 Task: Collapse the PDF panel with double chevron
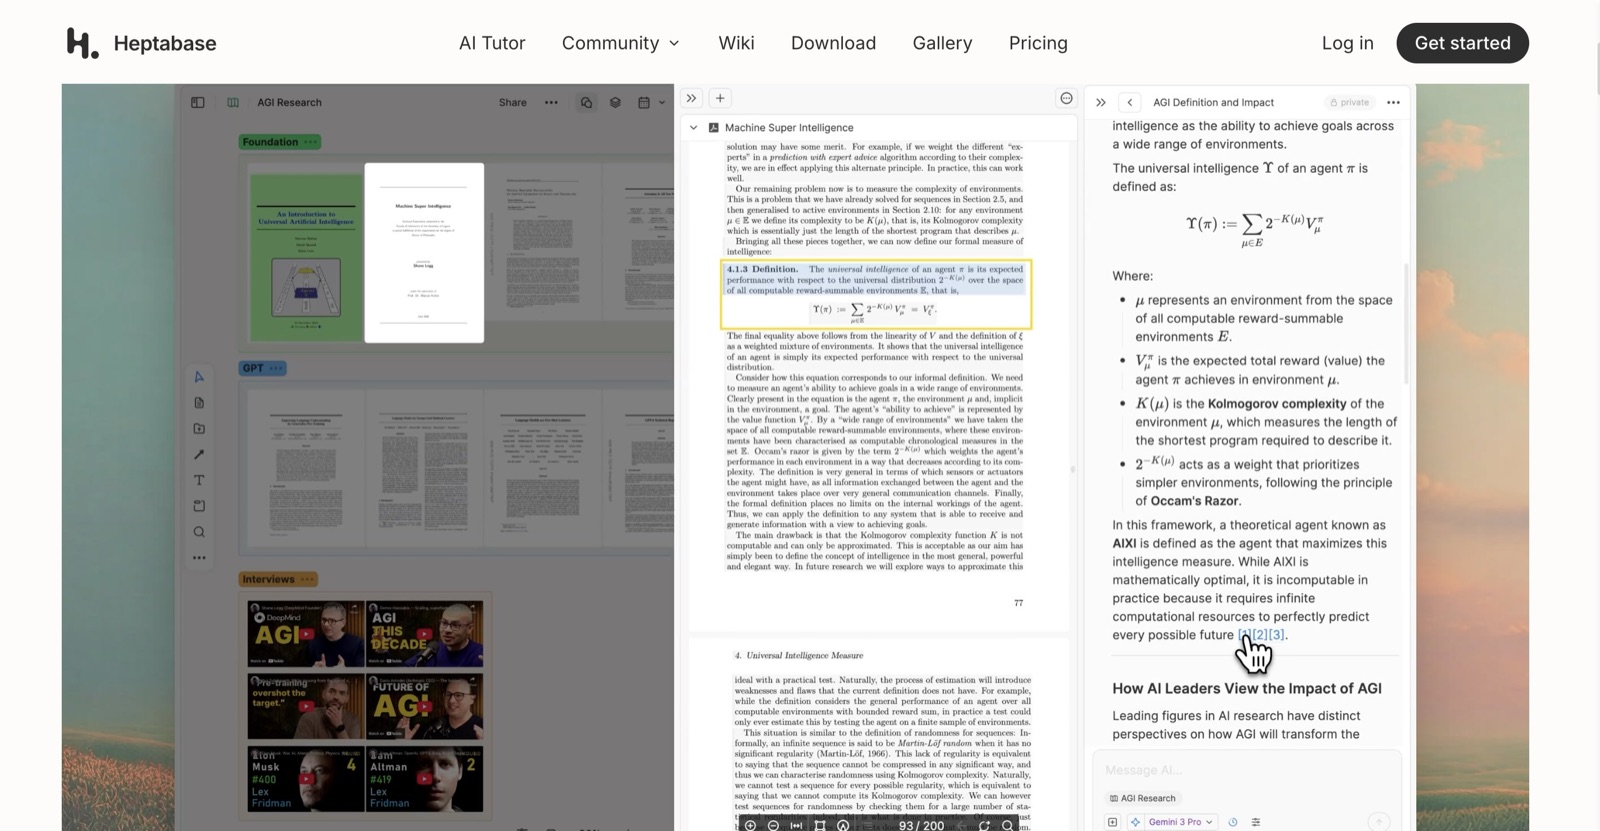(x=691, y=98)
